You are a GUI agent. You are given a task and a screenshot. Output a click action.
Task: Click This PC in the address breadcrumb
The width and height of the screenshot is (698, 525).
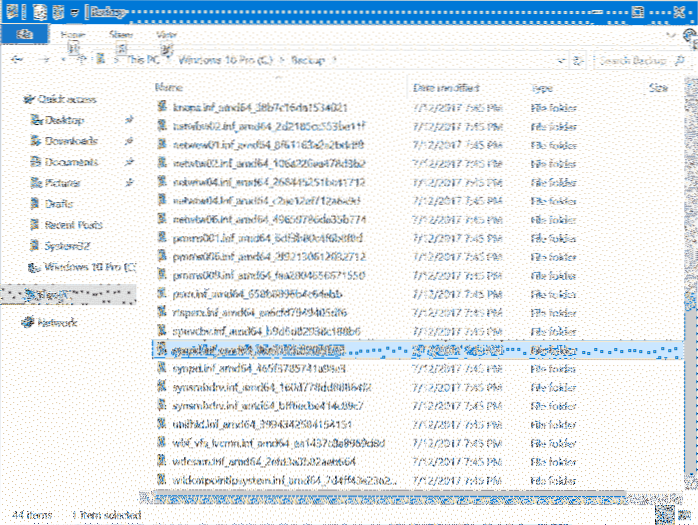click(x=143, y=60)
